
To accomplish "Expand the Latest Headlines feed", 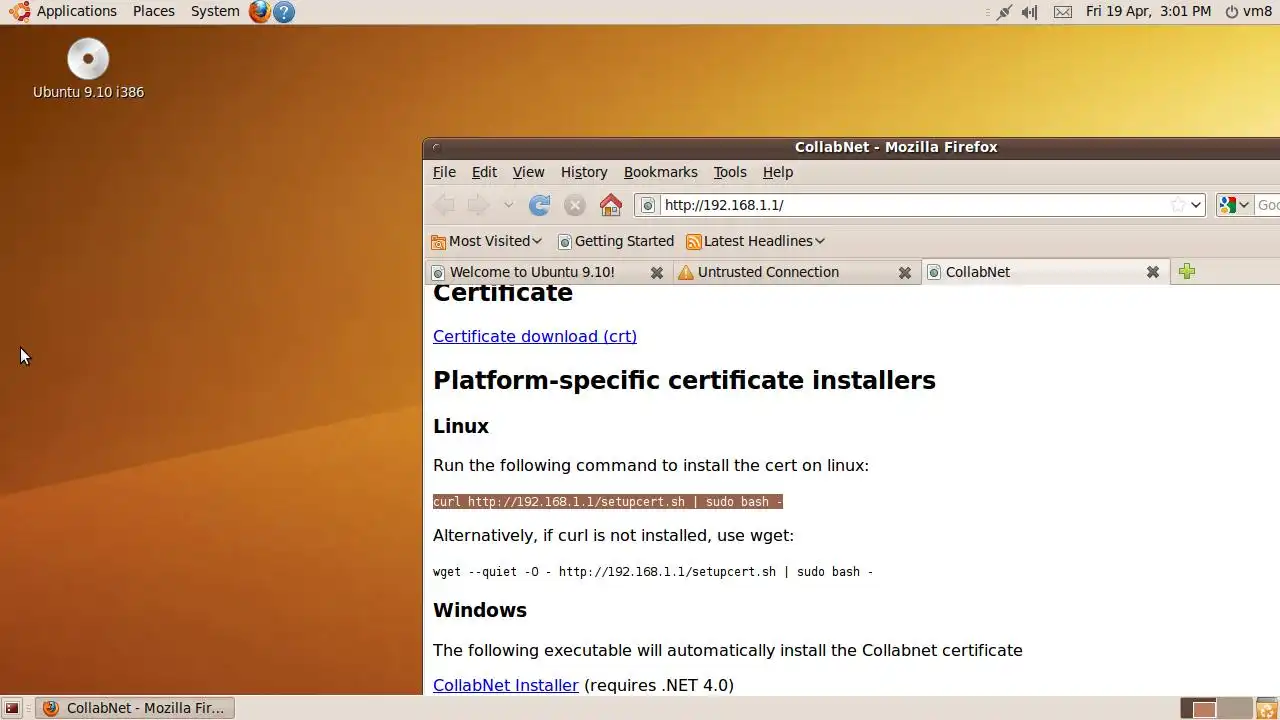I will (x=755, y=241).
